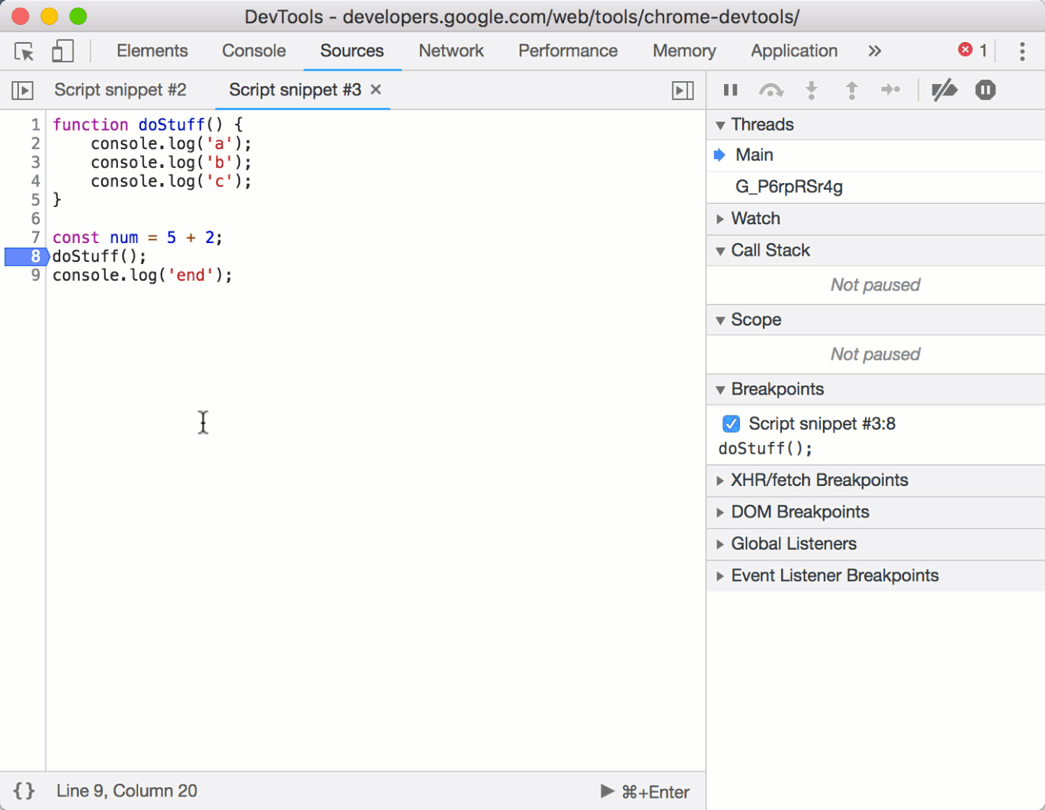The image size is (1045, 810).
Task: Select the Sources tab
Action: coord(352,51)
